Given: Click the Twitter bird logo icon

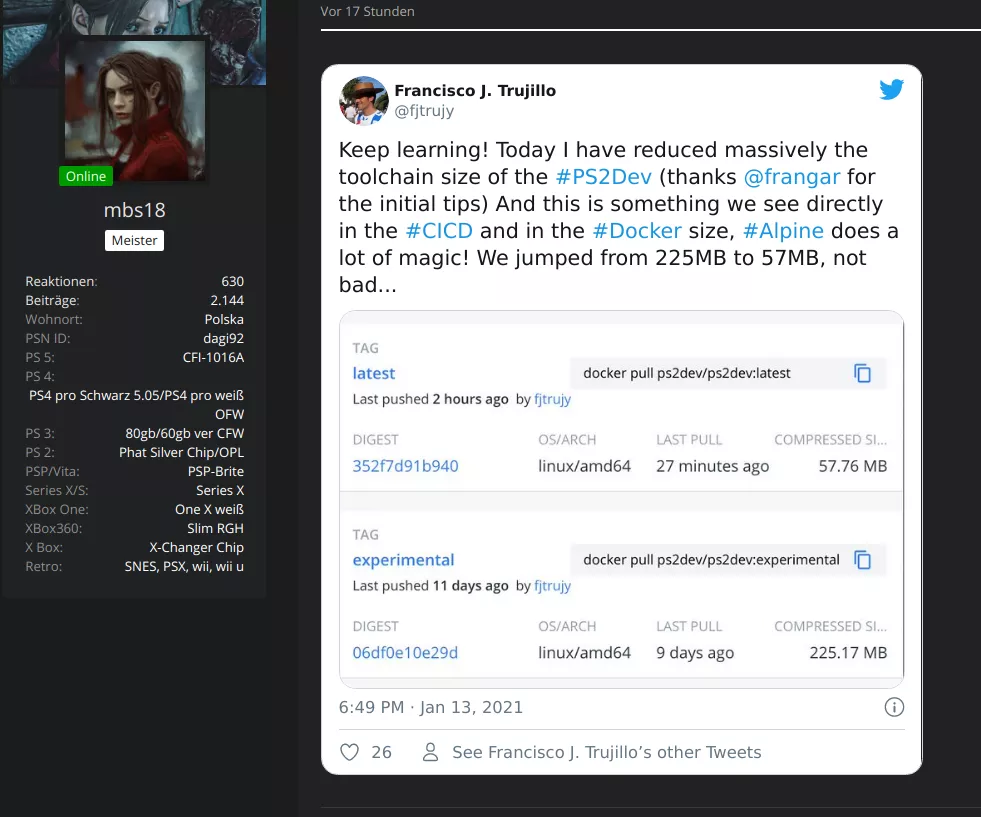Looking at the screenshot, I should 891,90.
